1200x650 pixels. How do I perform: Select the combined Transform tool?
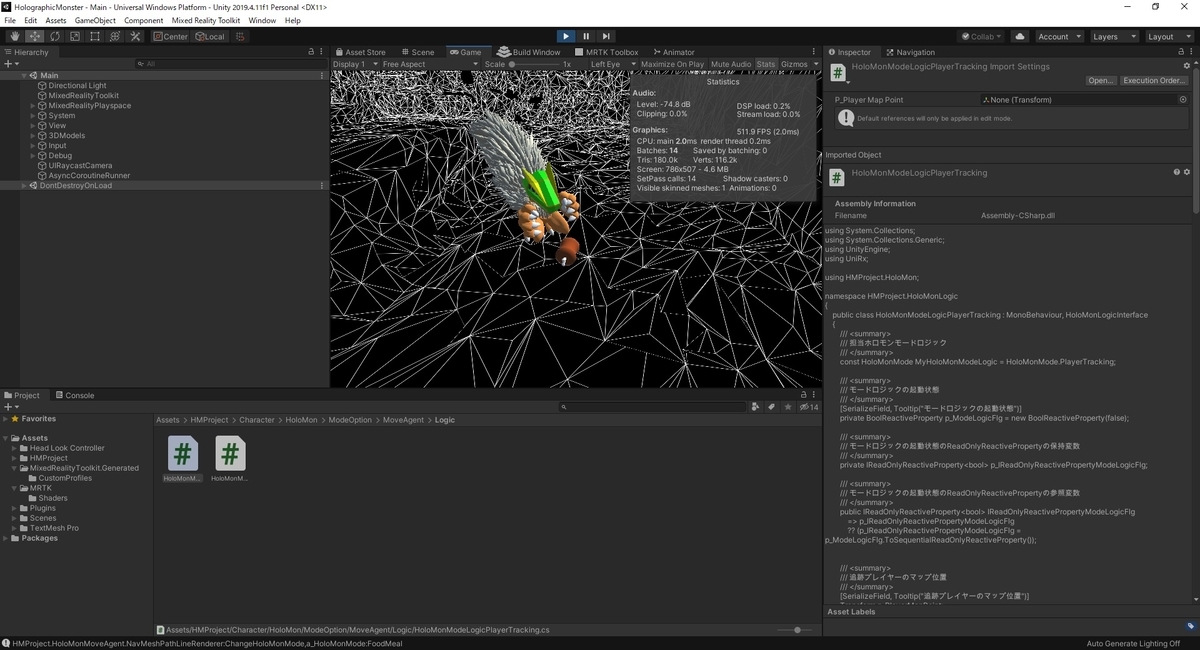[114, 36]
